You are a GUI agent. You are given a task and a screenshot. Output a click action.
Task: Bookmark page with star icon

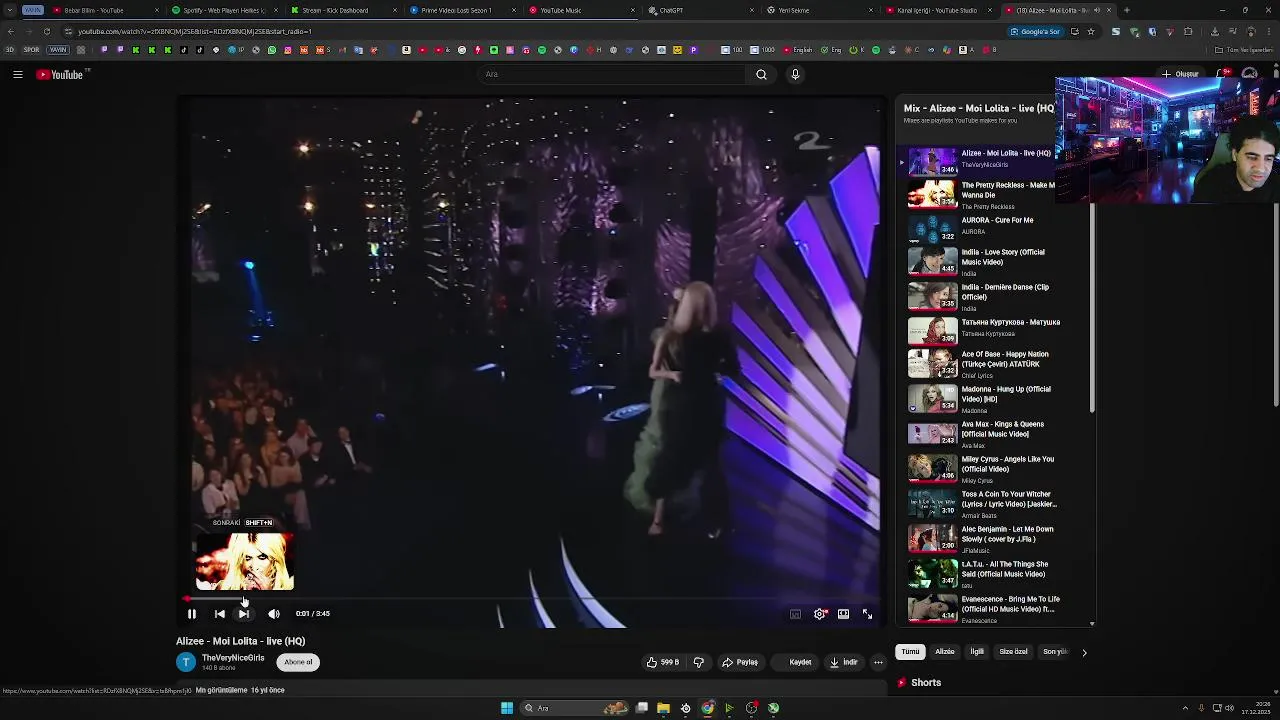1091,31
